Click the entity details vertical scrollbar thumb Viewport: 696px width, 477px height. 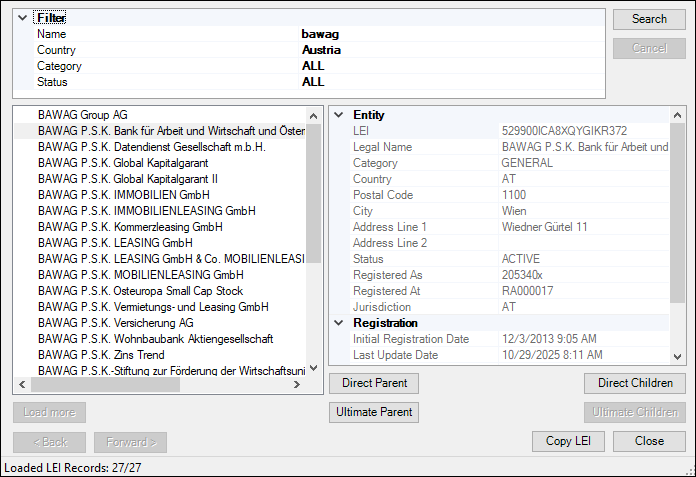(x=677, y=213)
